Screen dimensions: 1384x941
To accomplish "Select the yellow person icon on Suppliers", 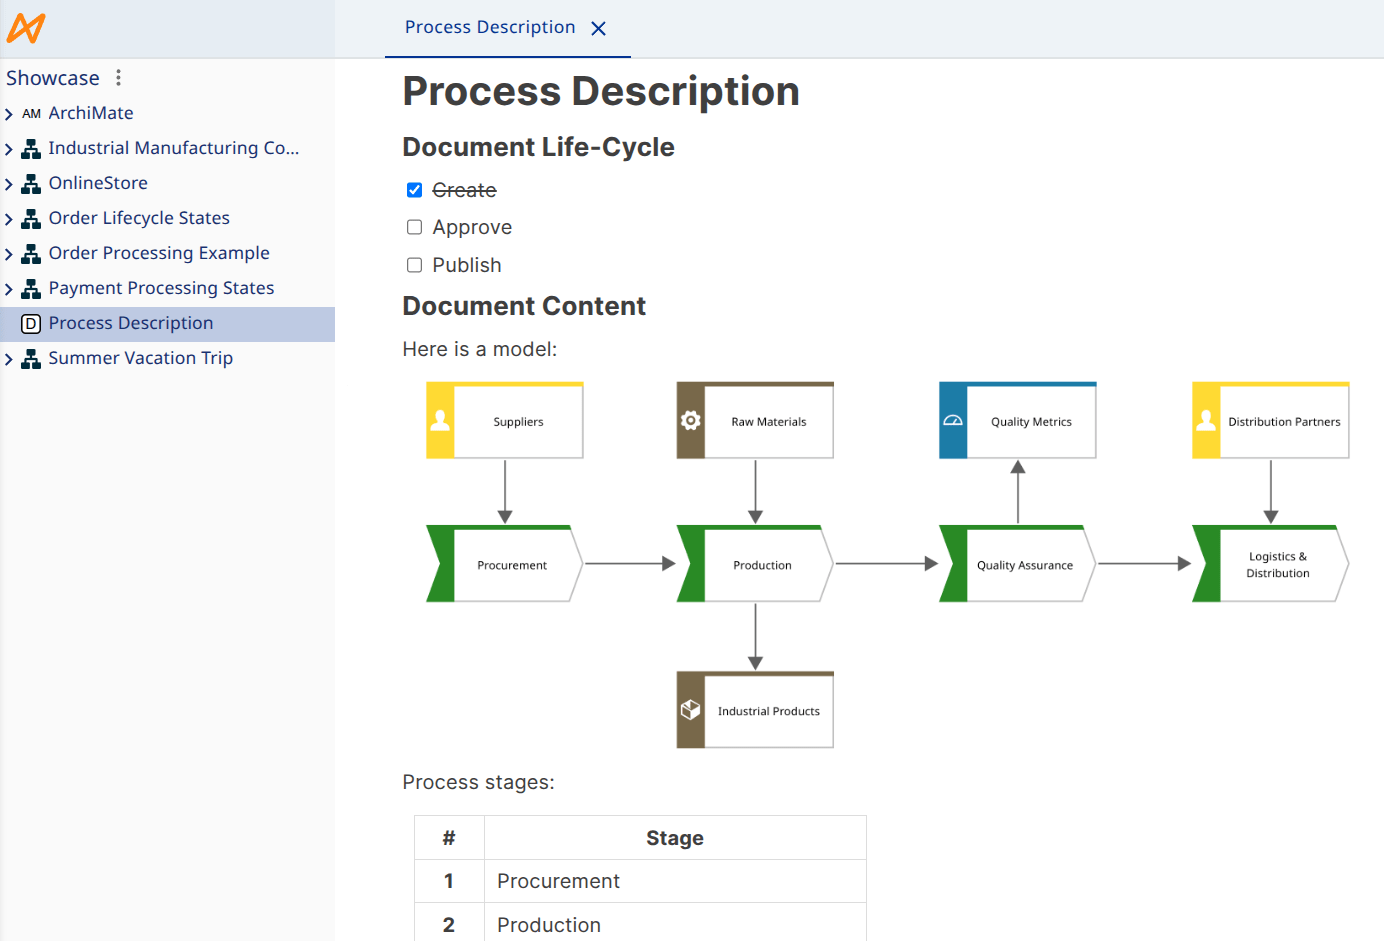I will 439,420.
